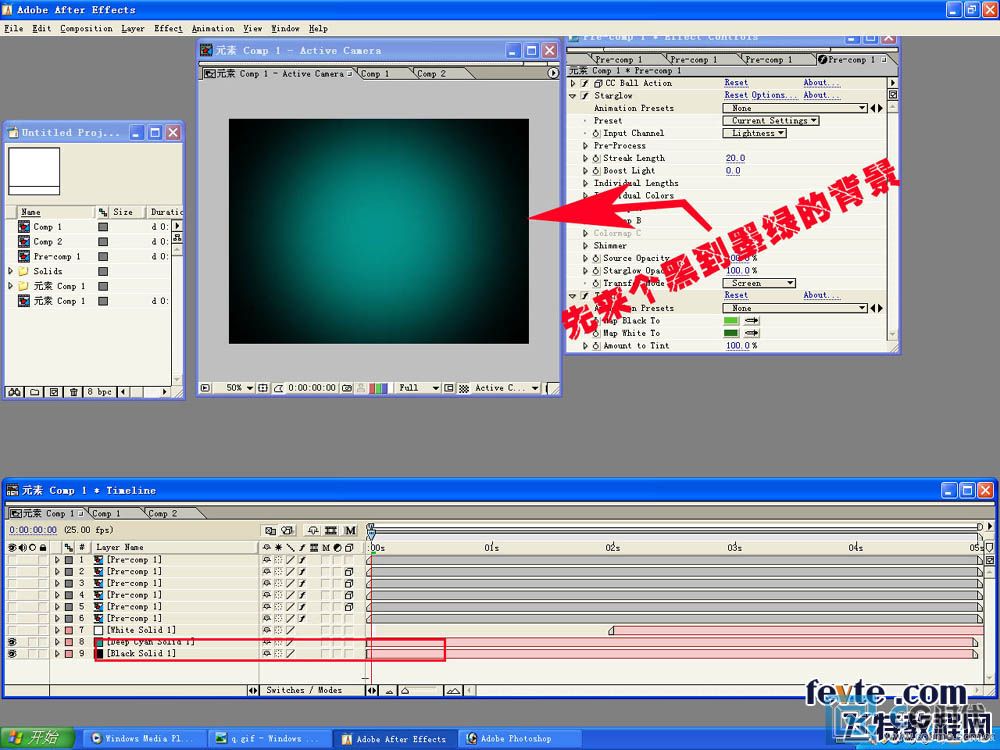The width and height of the screenshot is (1000, 750).
Task: Enable visibility for layer 1 Pre-comp 1
Action: pos(12,560)
